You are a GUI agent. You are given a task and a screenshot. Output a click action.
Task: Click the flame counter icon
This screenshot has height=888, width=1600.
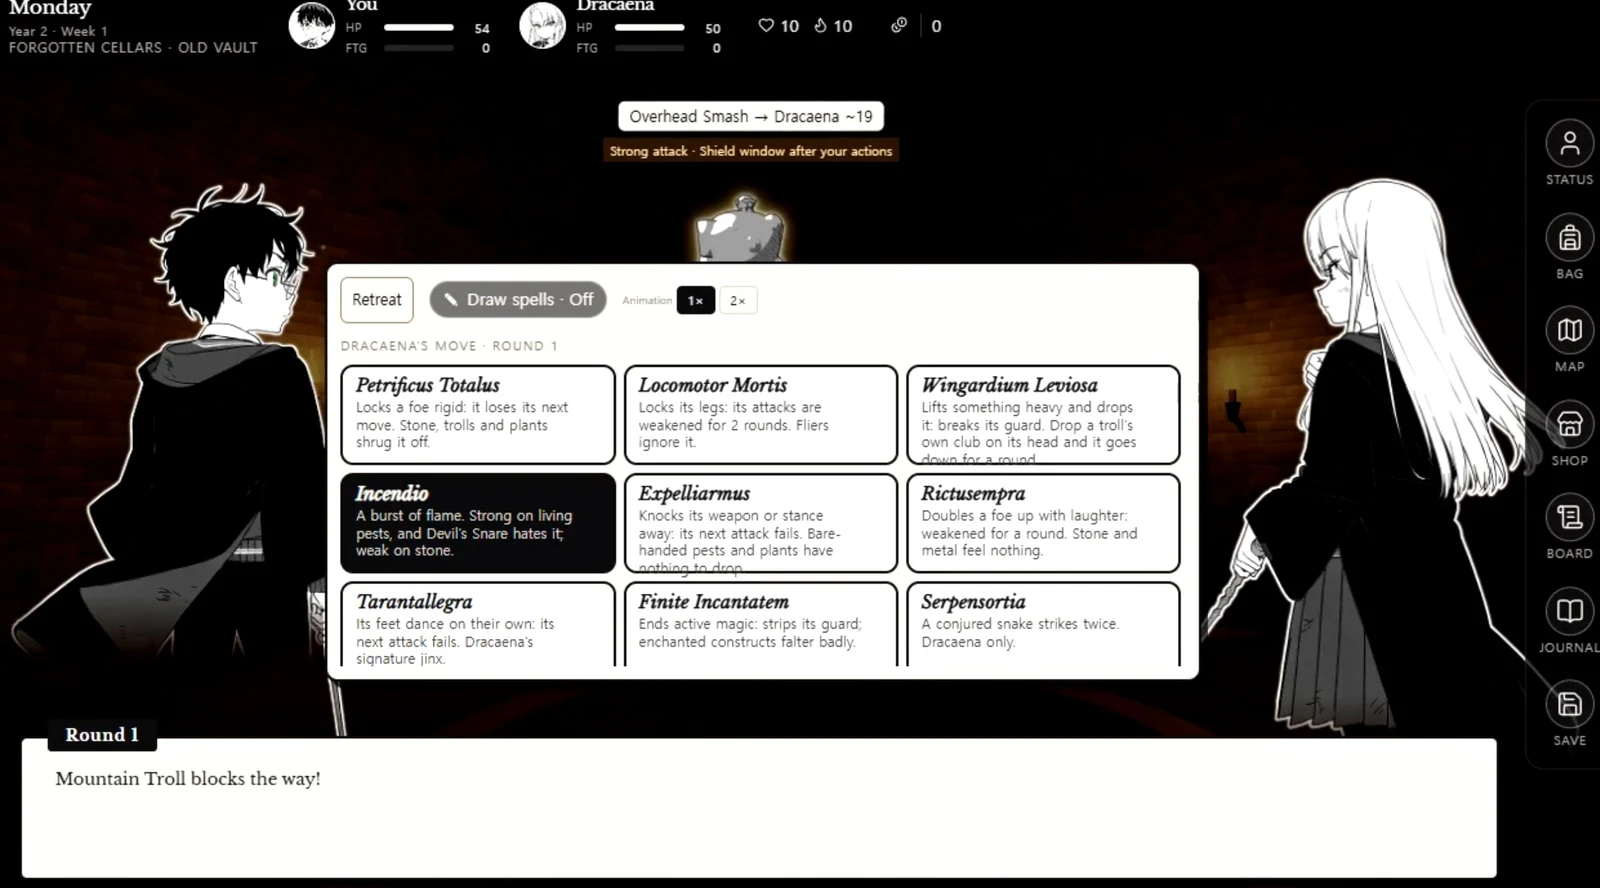(x=820, y=25)
